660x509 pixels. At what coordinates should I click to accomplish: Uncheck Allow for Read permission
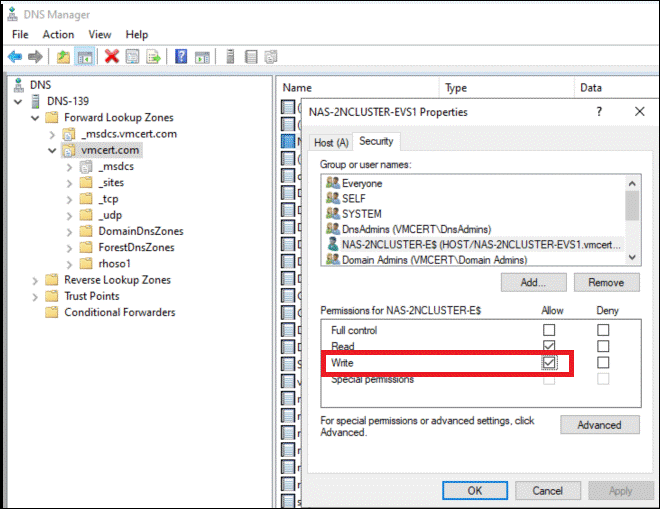549,346
